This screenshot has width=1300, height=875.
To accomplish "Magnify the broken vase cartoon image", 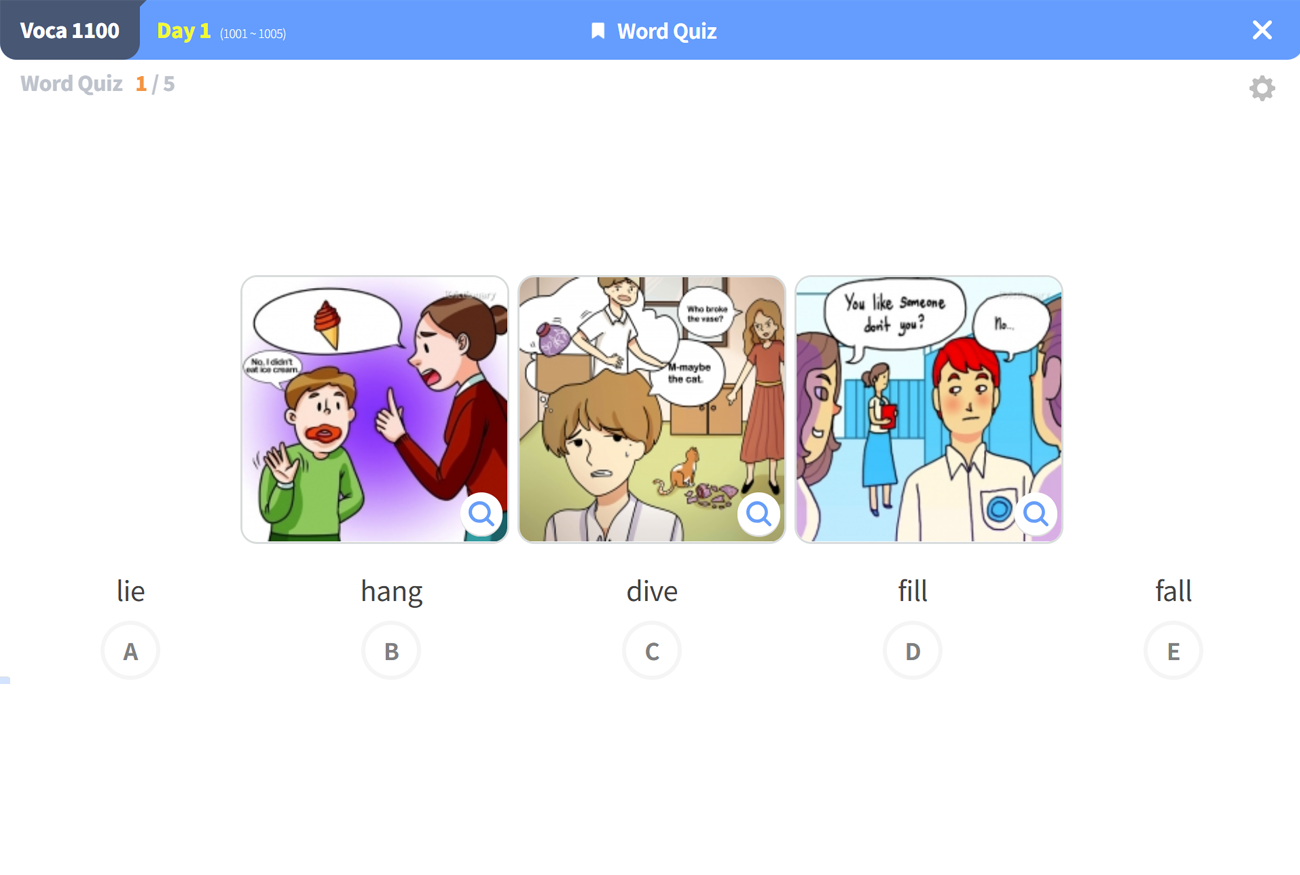I will [x=758, y=514].
